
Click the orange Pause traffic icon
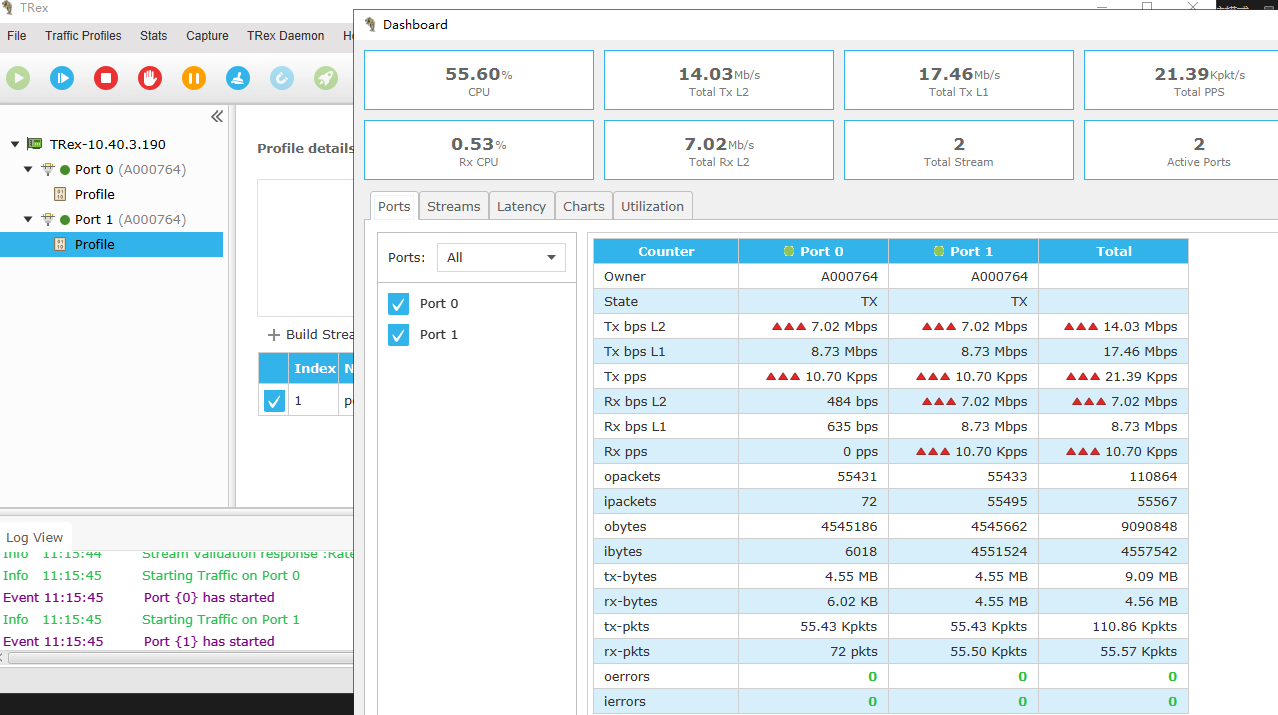point(193,77)
